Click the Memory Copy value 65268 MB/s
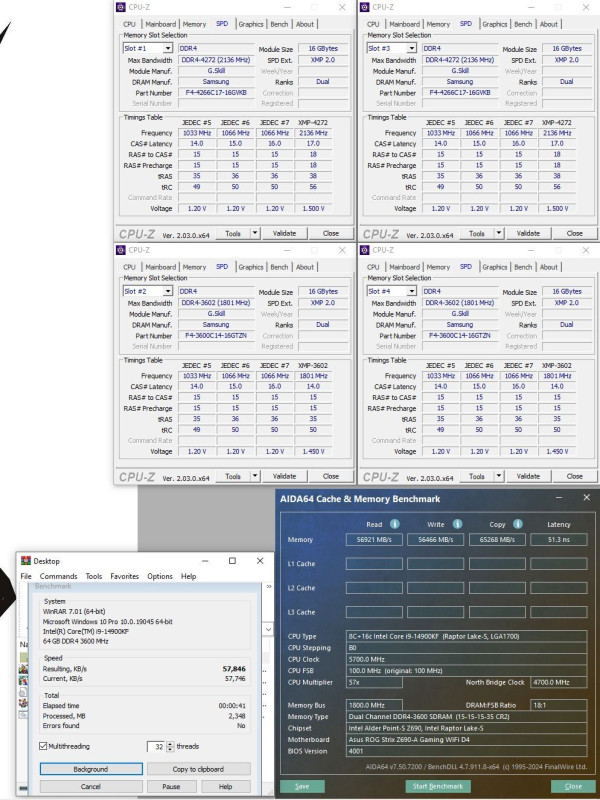The width and height of the screenshot is (600, 800). [497, 539]
